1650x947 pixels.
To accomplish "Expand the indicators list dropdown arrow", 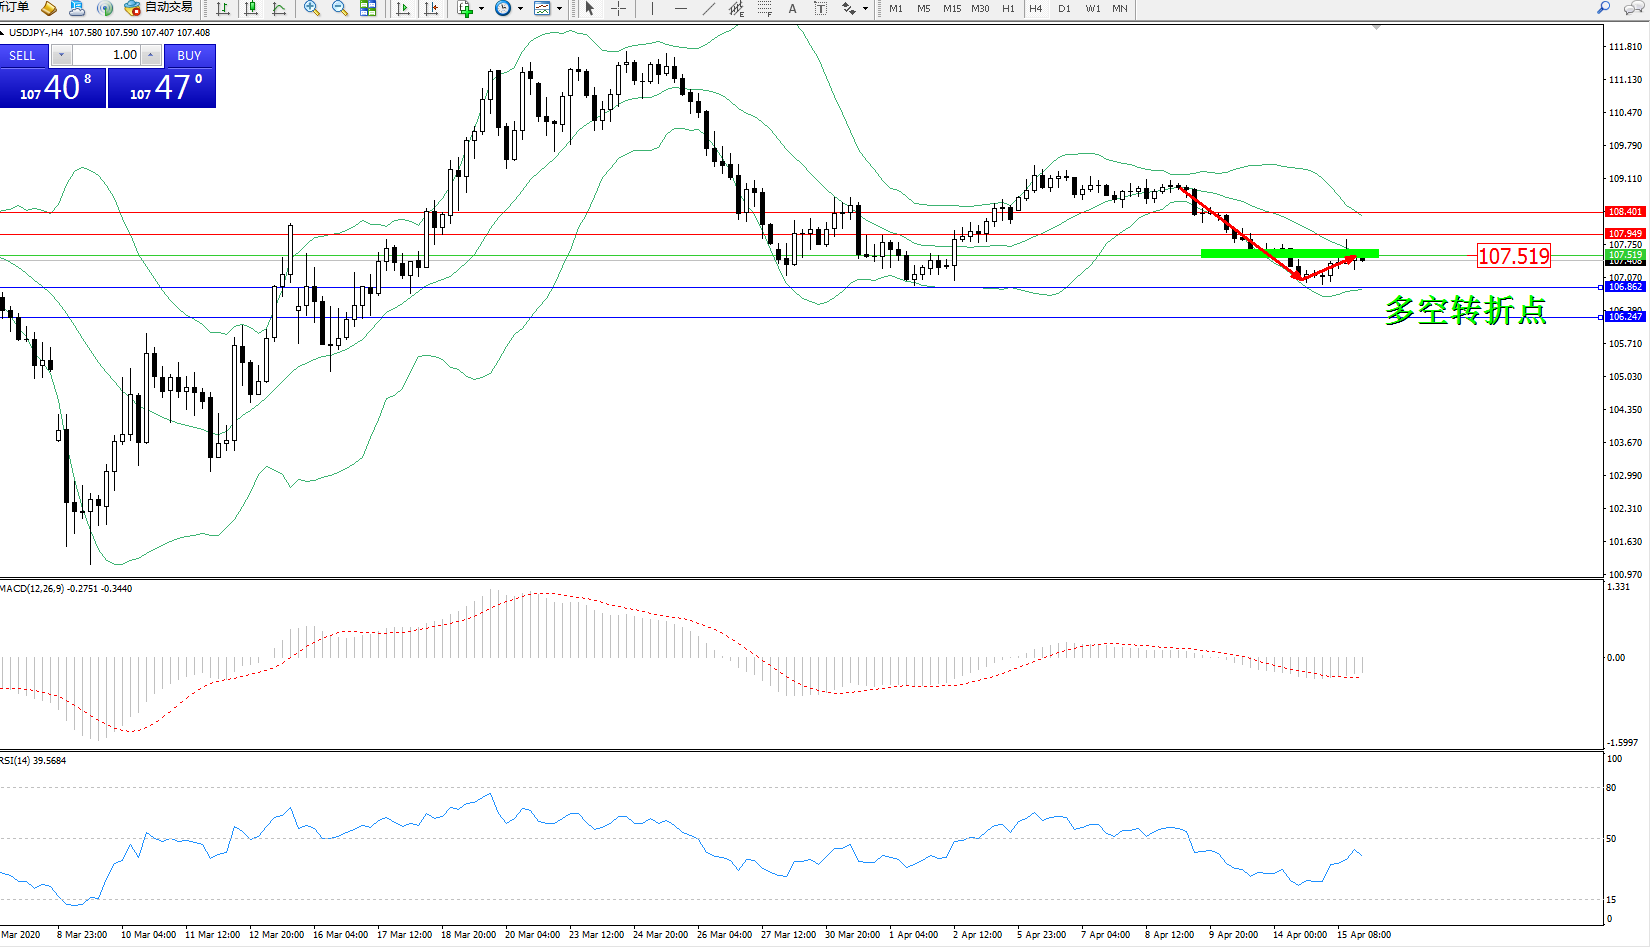I will 482,9.
